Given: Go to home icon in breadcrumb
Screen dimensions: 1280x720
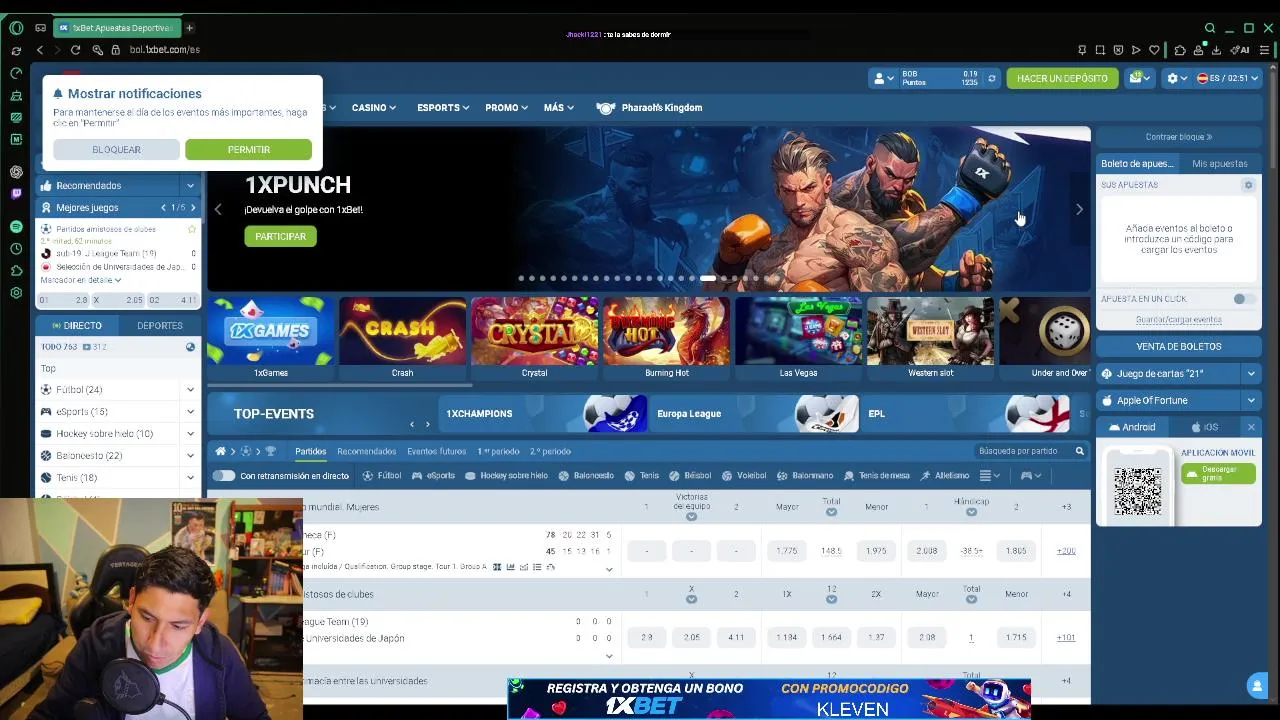Looking at the screenshot, I should click(220, 451).
